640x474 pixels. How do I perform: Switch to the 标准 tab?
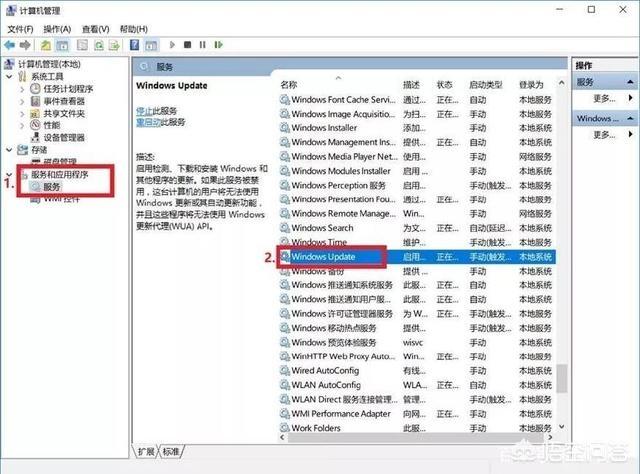click(x=171, y=452)
